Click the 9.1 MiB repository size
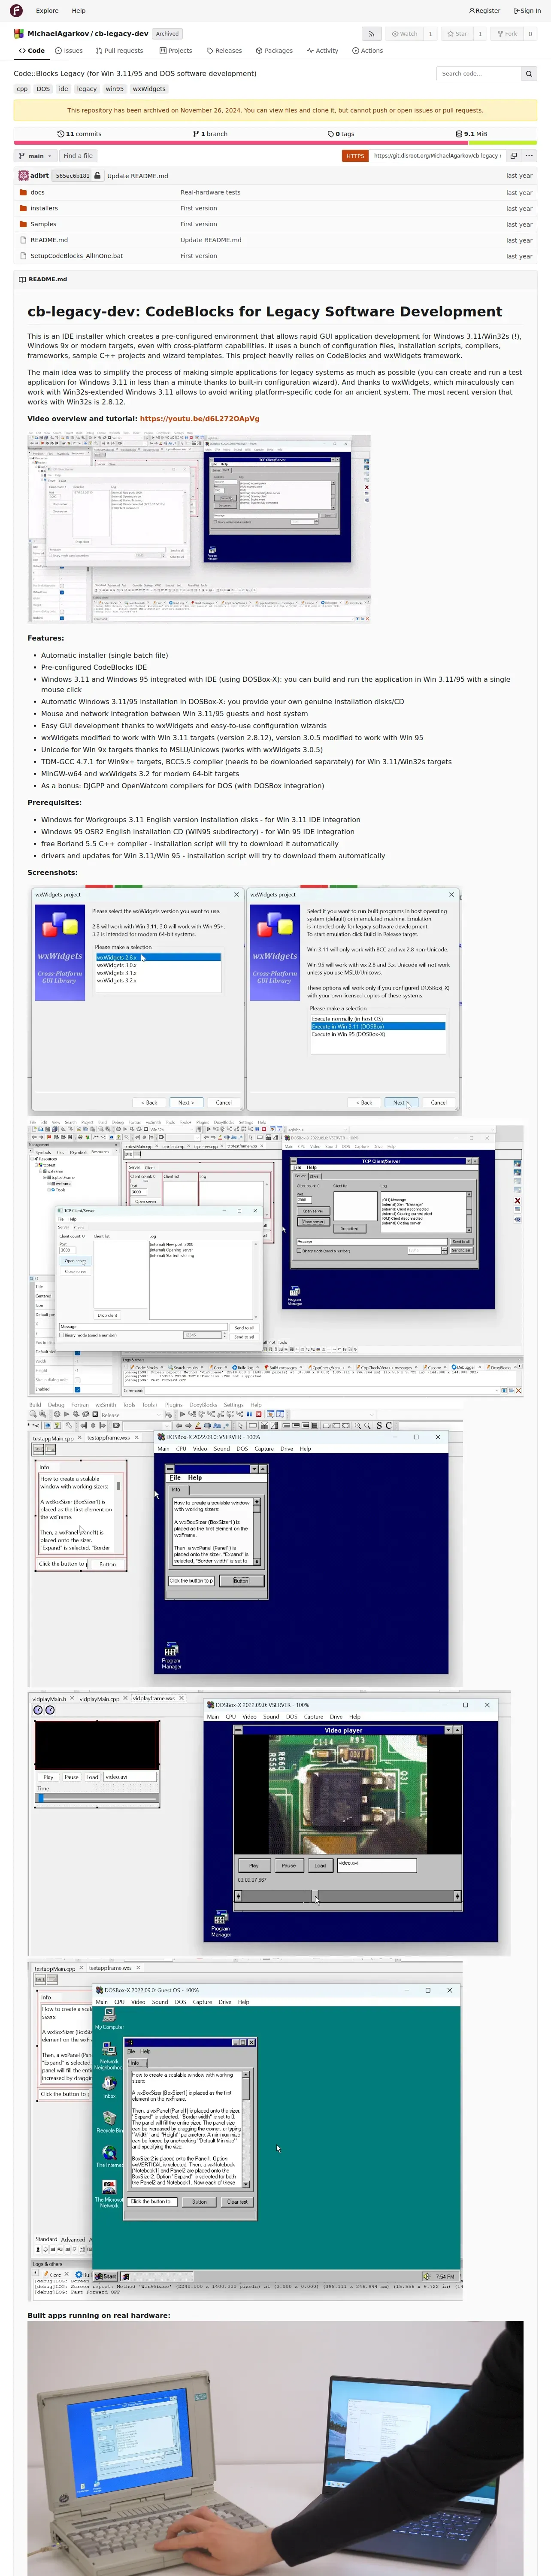551x2576 pixels. (472, 134)
